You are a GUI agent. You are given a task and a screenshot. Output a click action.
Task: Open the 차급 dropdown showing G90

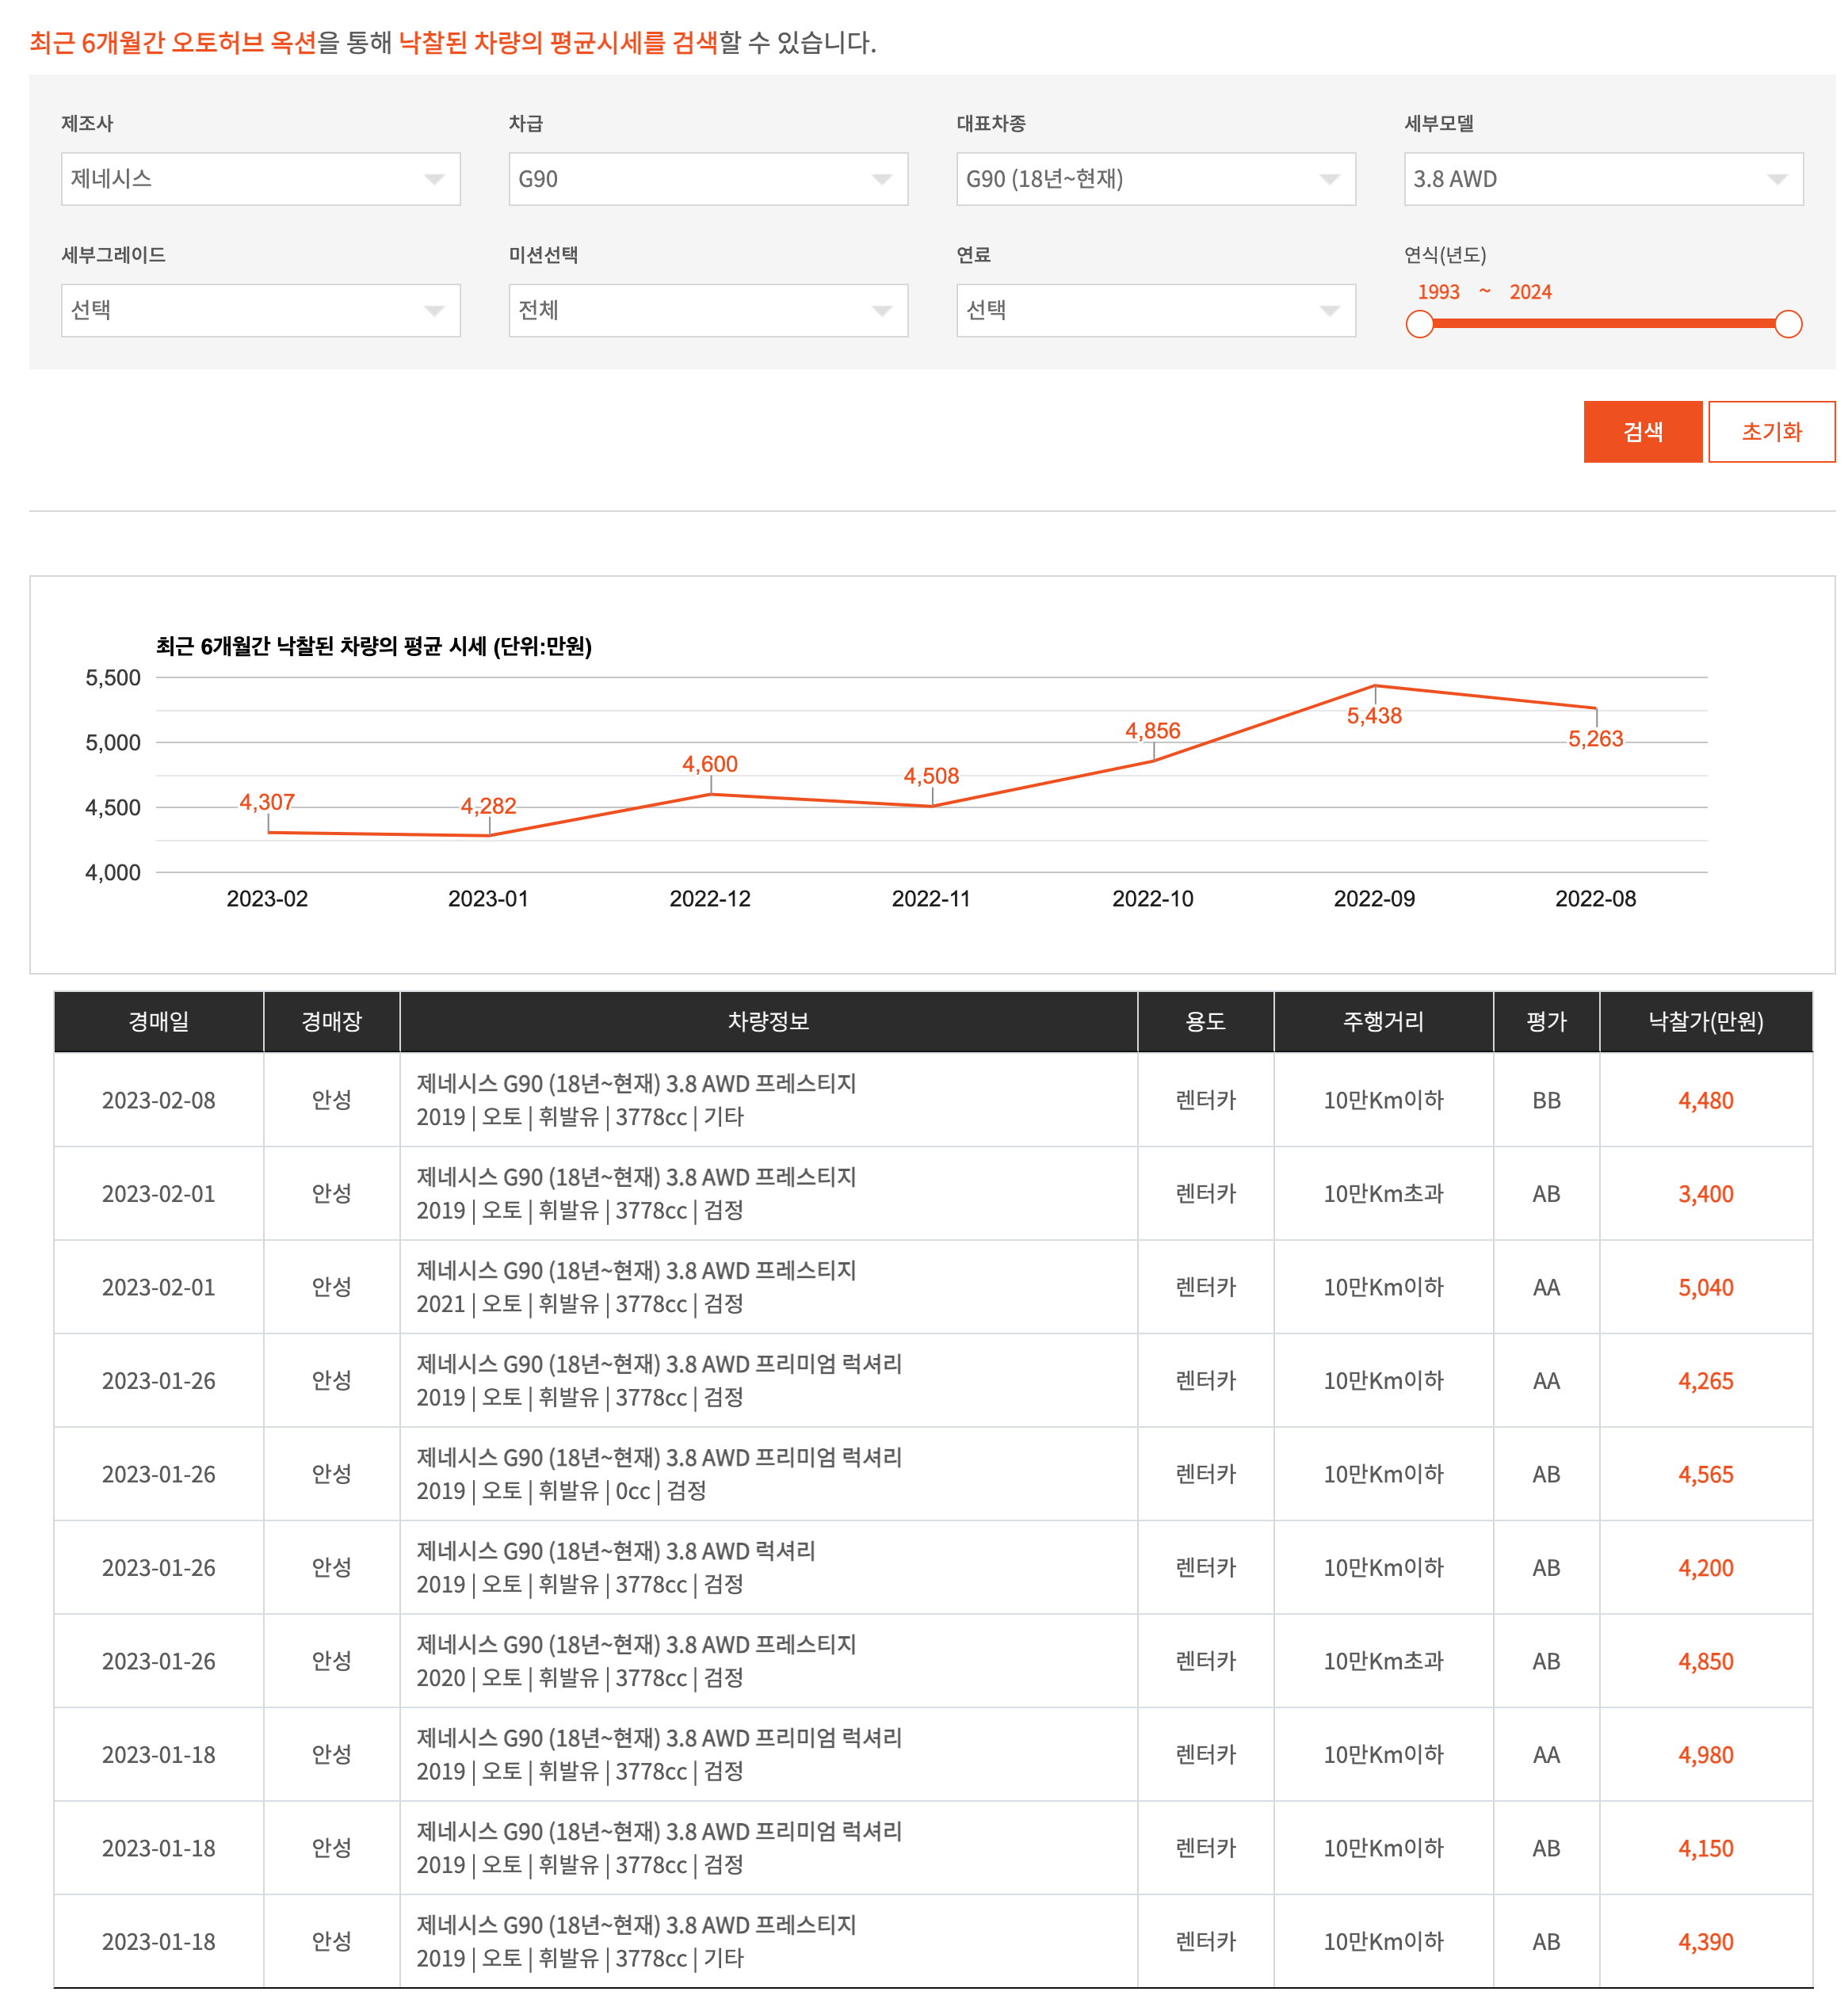tap(708, 179)
